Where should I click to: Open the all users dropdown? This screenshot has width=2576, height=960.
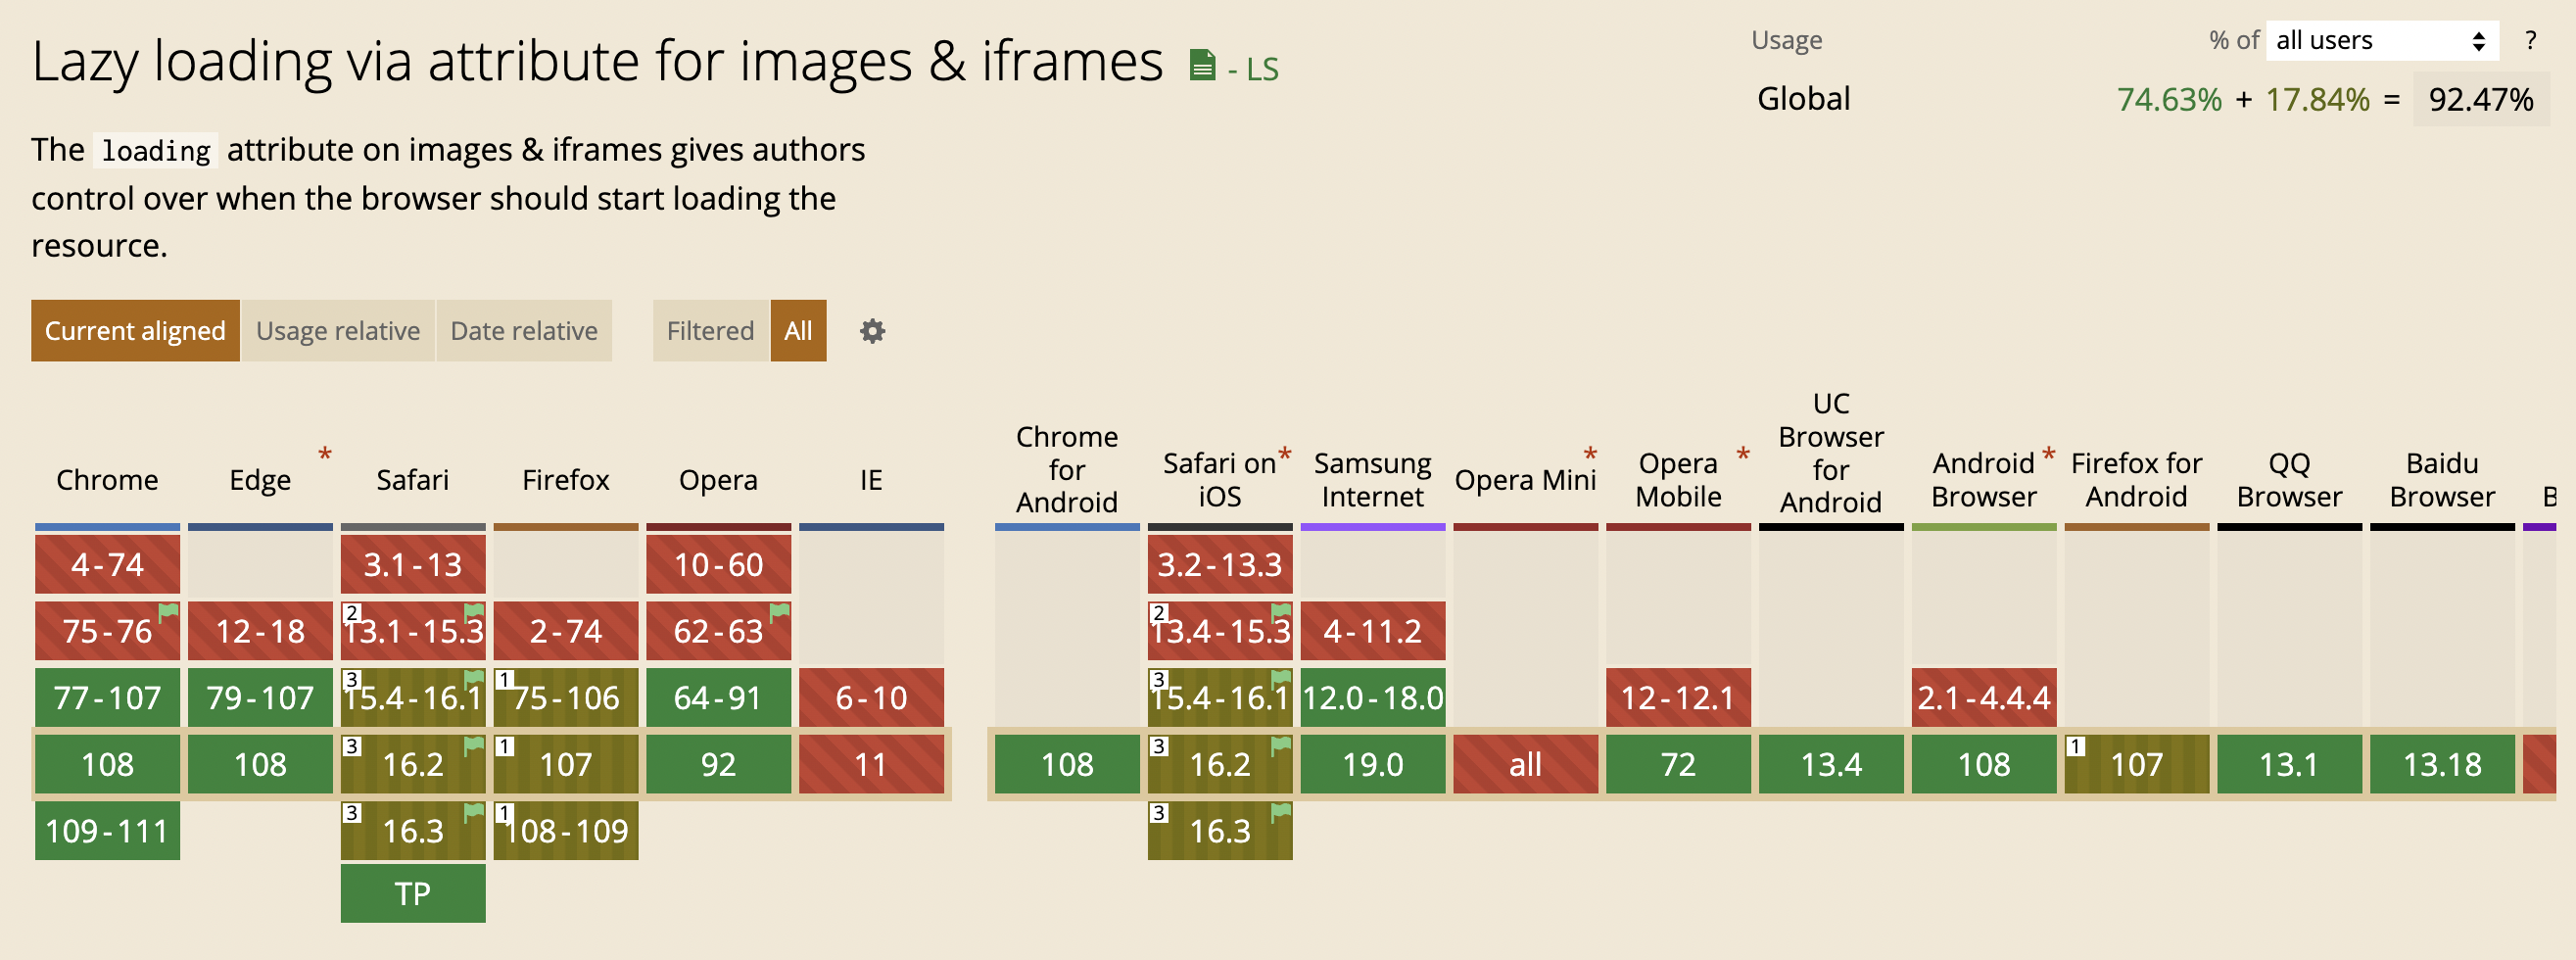2381,40
